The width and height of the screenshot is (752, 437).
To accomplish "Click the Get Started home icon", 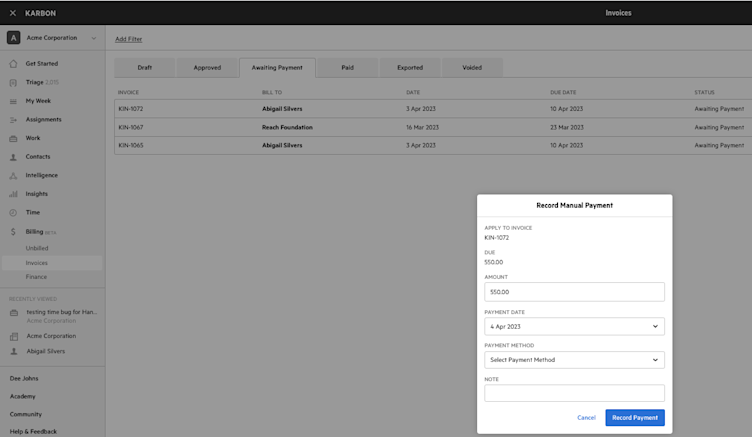I will point(13,63).
